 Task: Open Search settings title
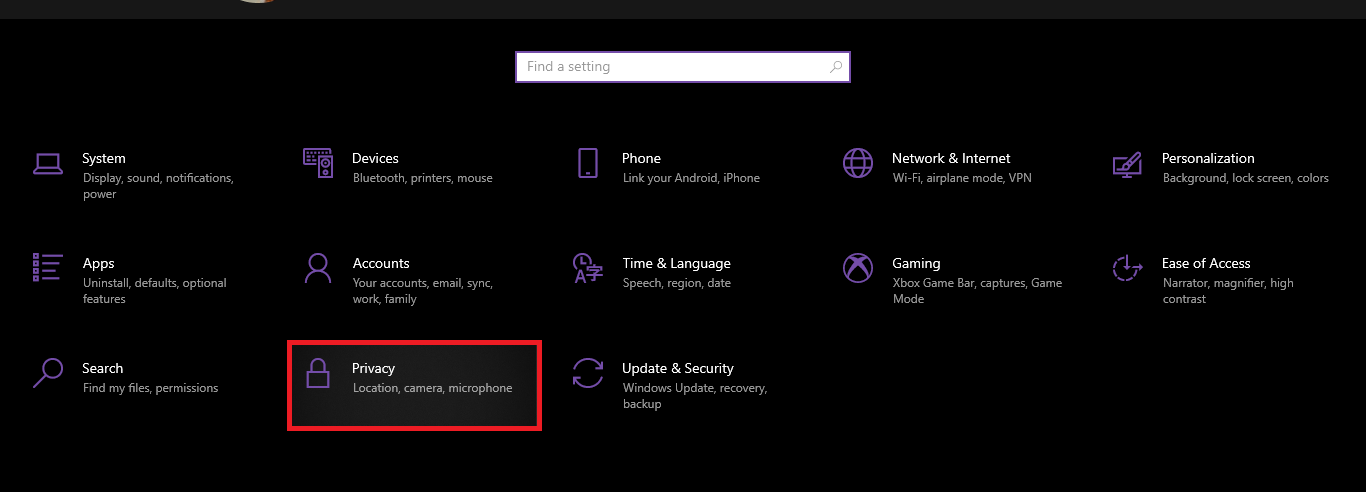click(x=103, y=368)
